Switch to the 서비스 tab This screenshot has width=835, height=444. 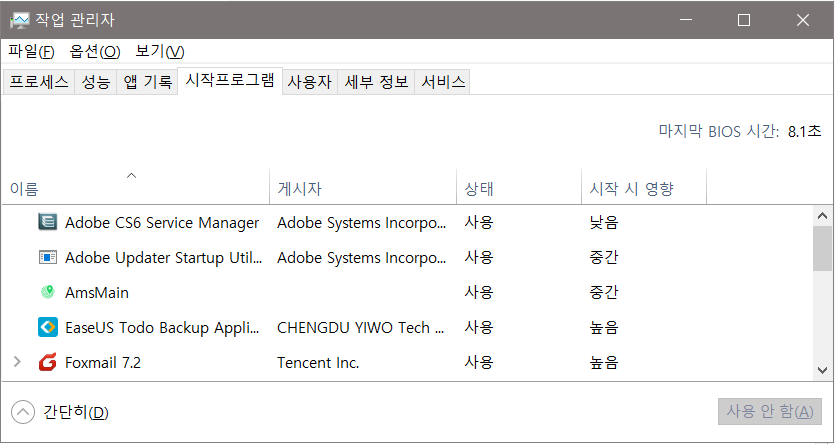443,82
